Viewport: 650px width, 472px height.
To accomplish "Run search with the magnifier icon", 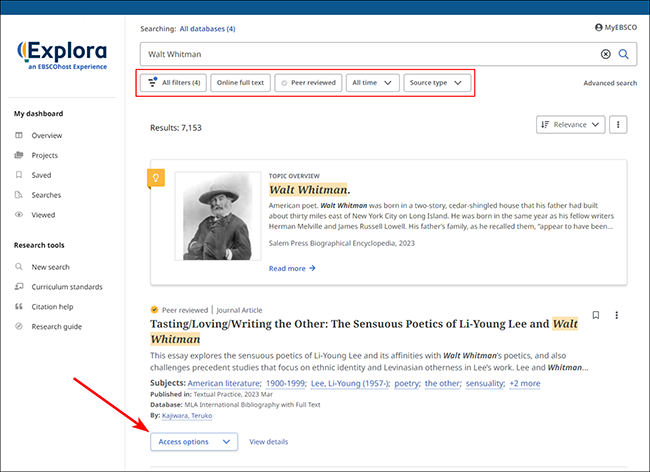I will 623,54.
